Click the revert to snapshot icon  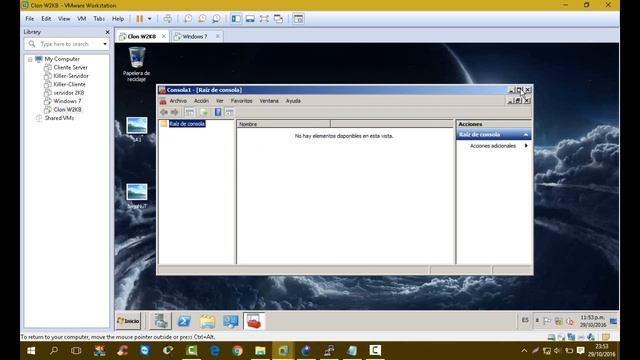pyautogui.click(x=202, y=19)
